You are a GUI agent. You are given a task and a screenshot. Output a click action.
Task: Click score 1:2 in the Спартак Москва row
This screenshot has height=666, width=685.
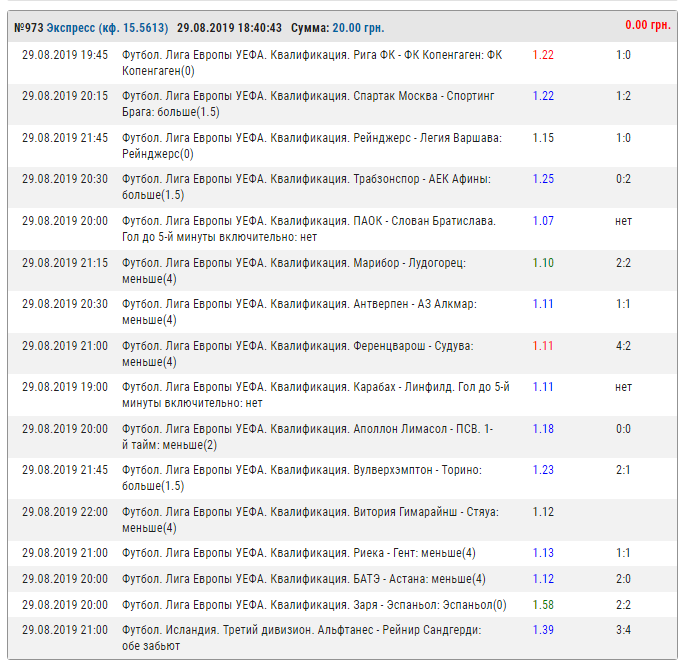coord(623,96)
